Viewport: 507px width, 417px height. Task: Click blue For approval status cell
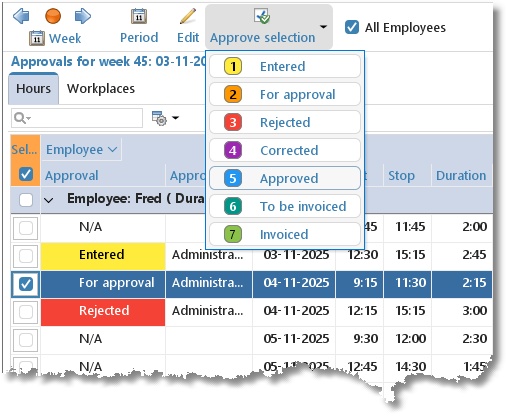(x=103, y=284)
